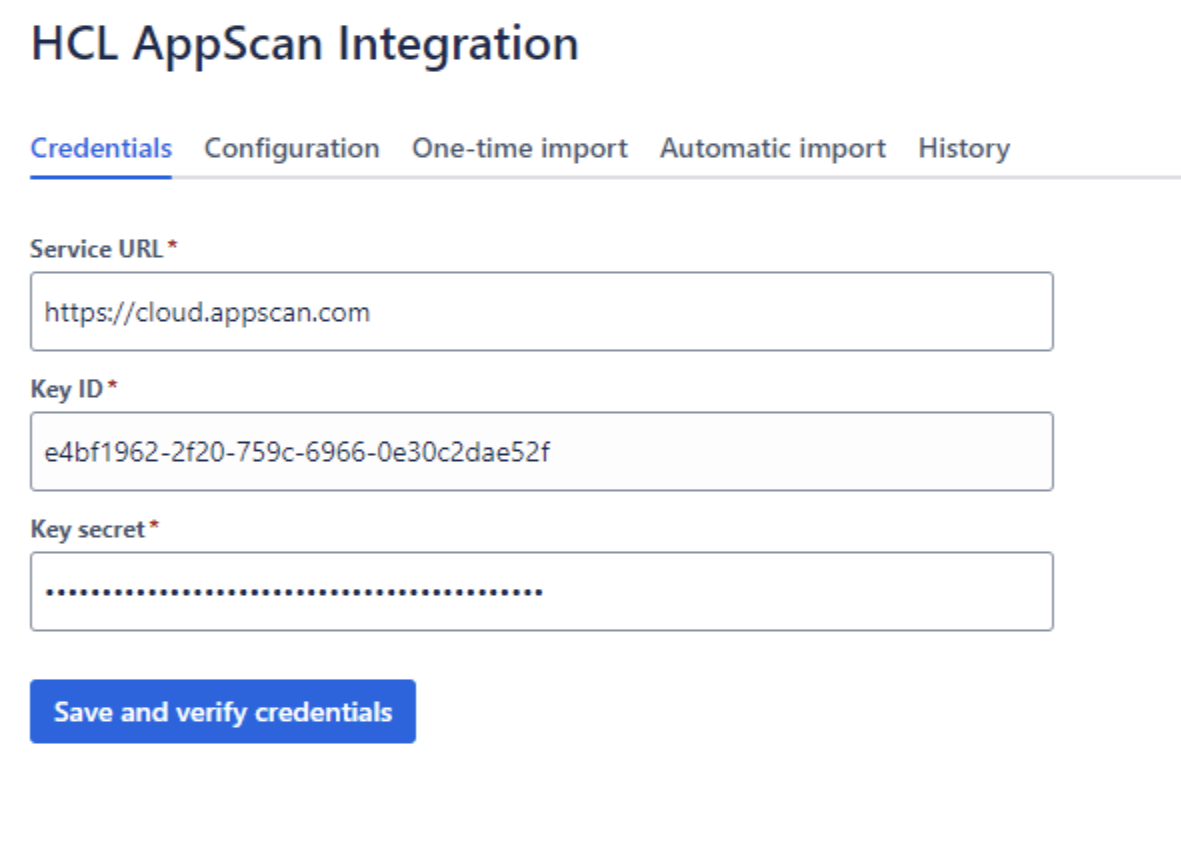Click inside the Key ID field
This screenshot has height=842, width=1181.
point(750,452)
